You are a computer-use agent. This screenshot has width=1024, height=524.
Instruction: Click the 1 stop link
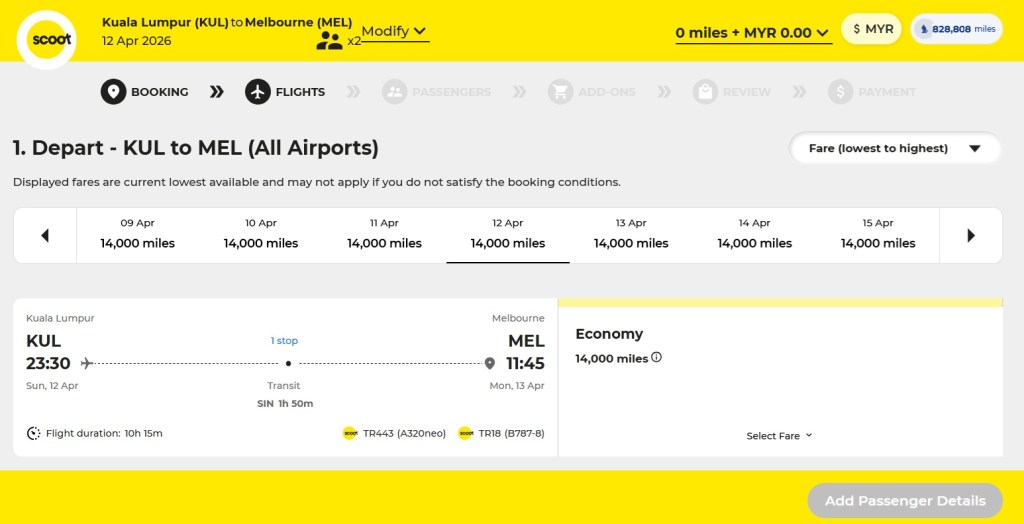pyautogui.click(x=284, y=341)
